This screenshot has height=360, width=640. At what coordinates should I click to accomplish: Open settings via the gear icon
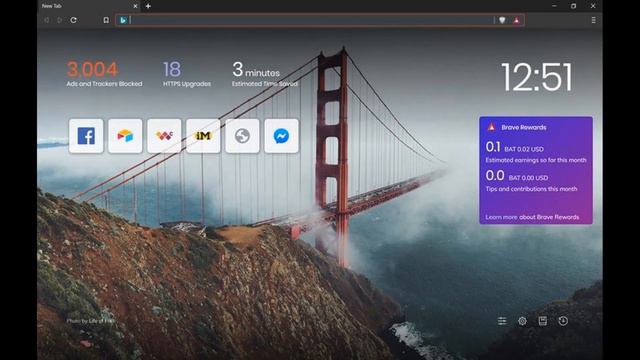[522, 321]
